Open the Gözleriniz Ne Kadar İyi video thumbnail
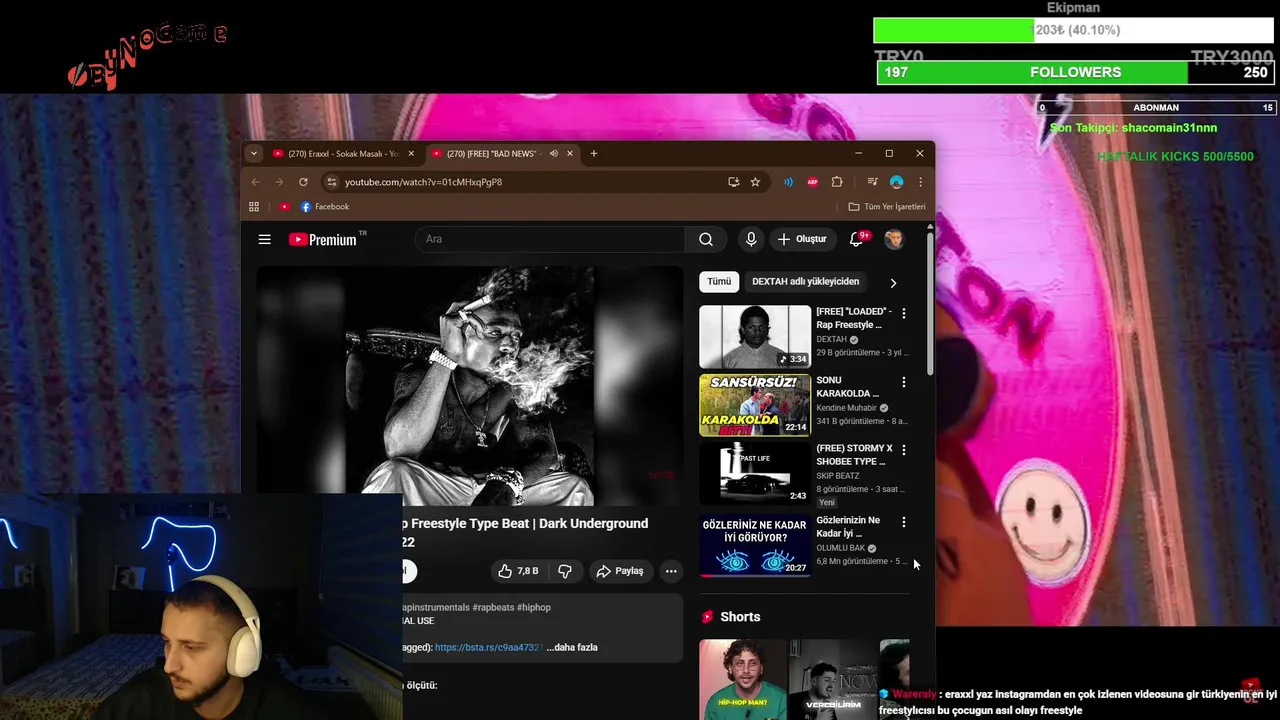 (x=755, y=546)
